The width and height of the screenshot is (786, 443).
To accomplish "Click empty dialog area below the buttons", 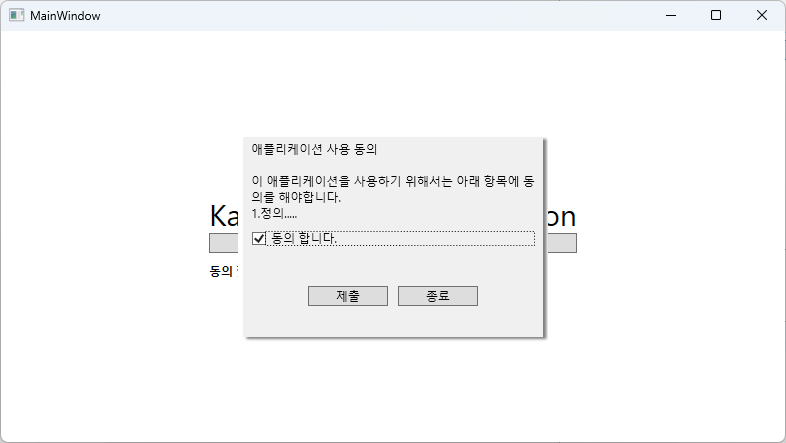I will 393,321.
